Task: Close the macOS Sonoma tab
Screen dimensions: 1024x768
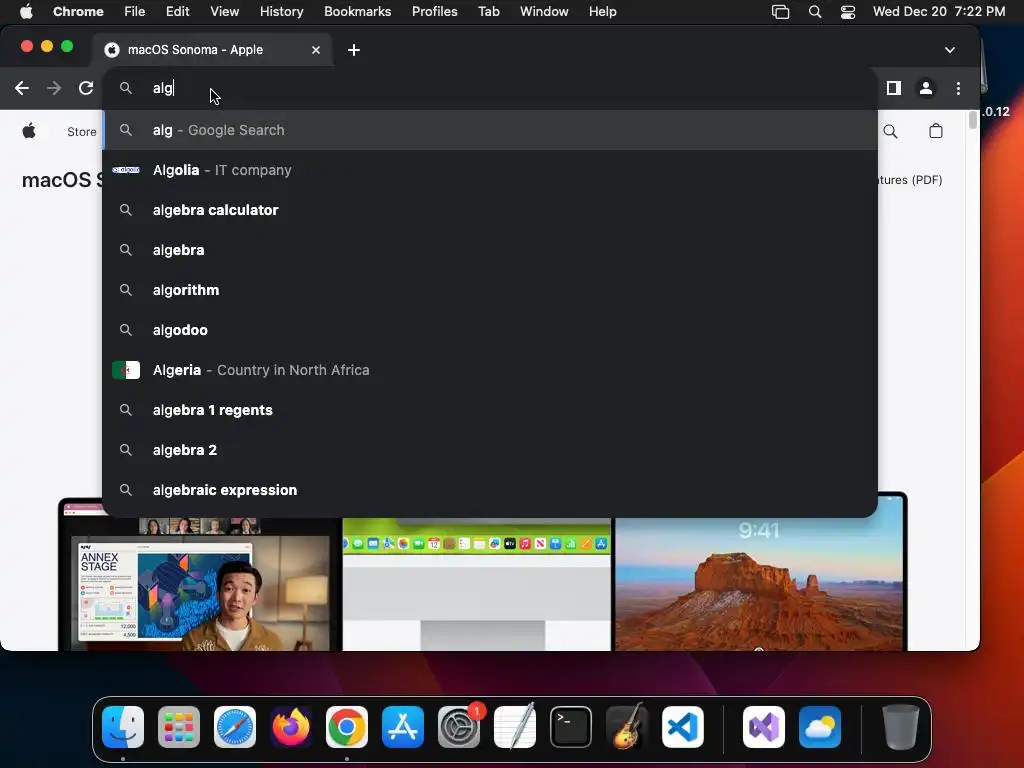Action: [x=316, y=50]
